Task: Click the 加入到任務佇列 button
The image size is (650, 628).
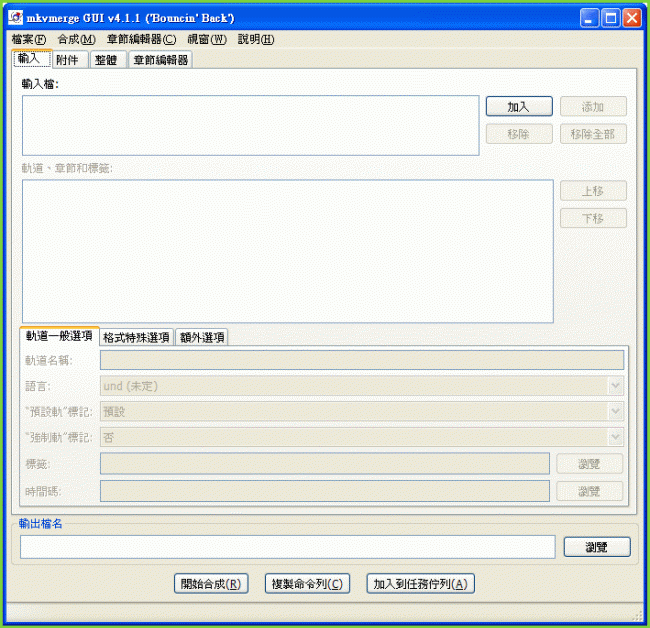Action: [420, 584]
